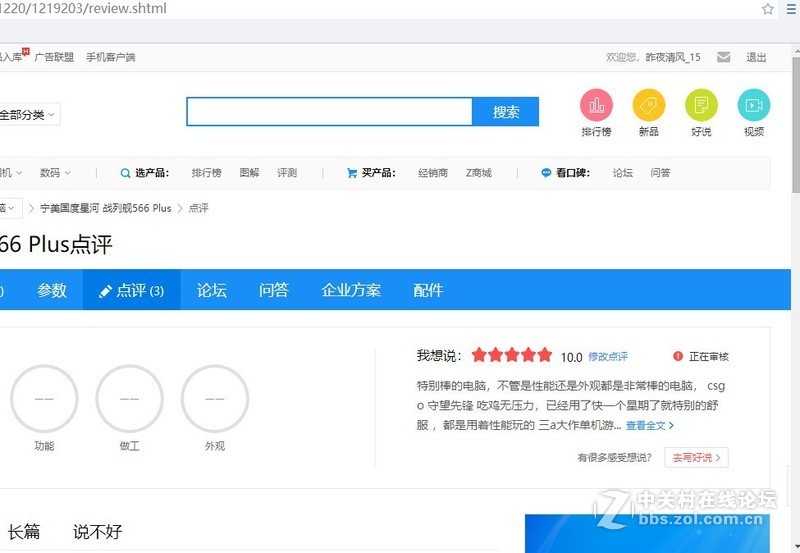Open the 好说 green note icon
Viewport: 800px width, 553px height.
click(702, 105)
